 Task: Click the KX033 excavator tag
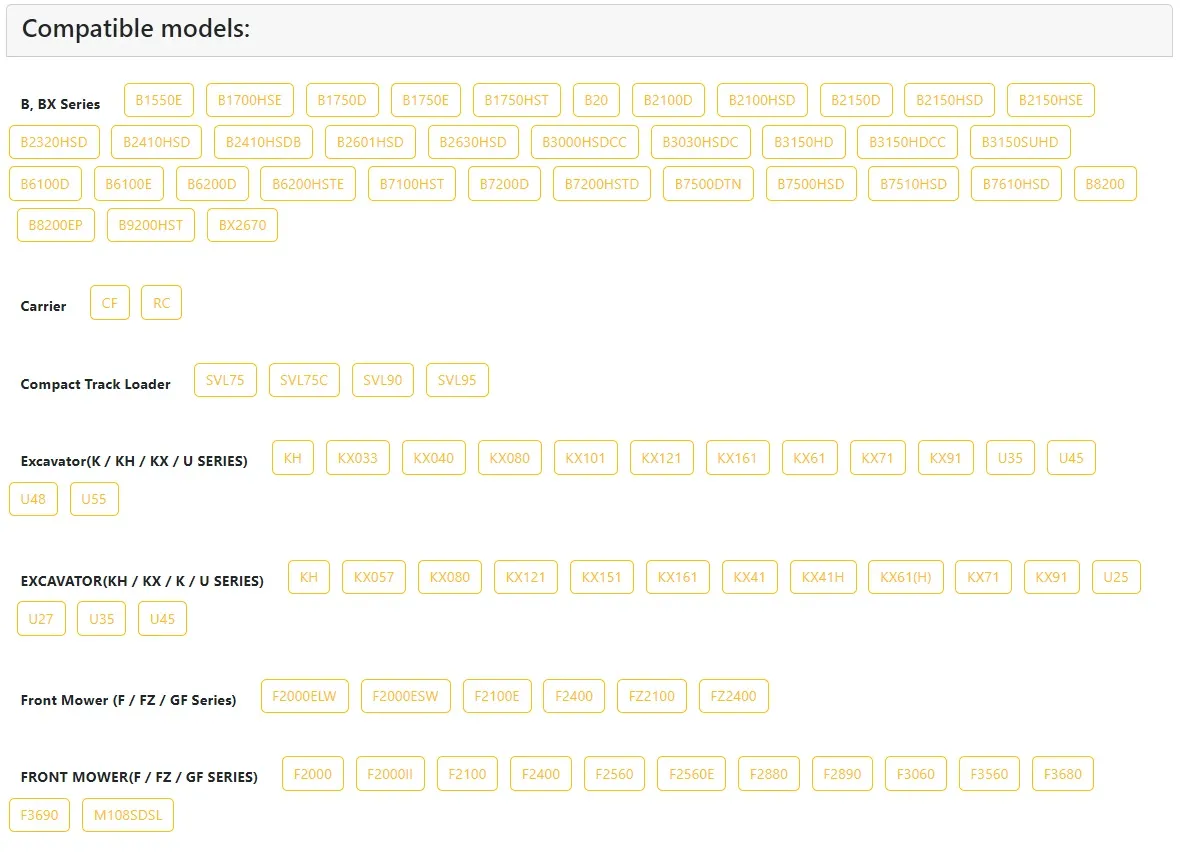[x=357, y=458]
